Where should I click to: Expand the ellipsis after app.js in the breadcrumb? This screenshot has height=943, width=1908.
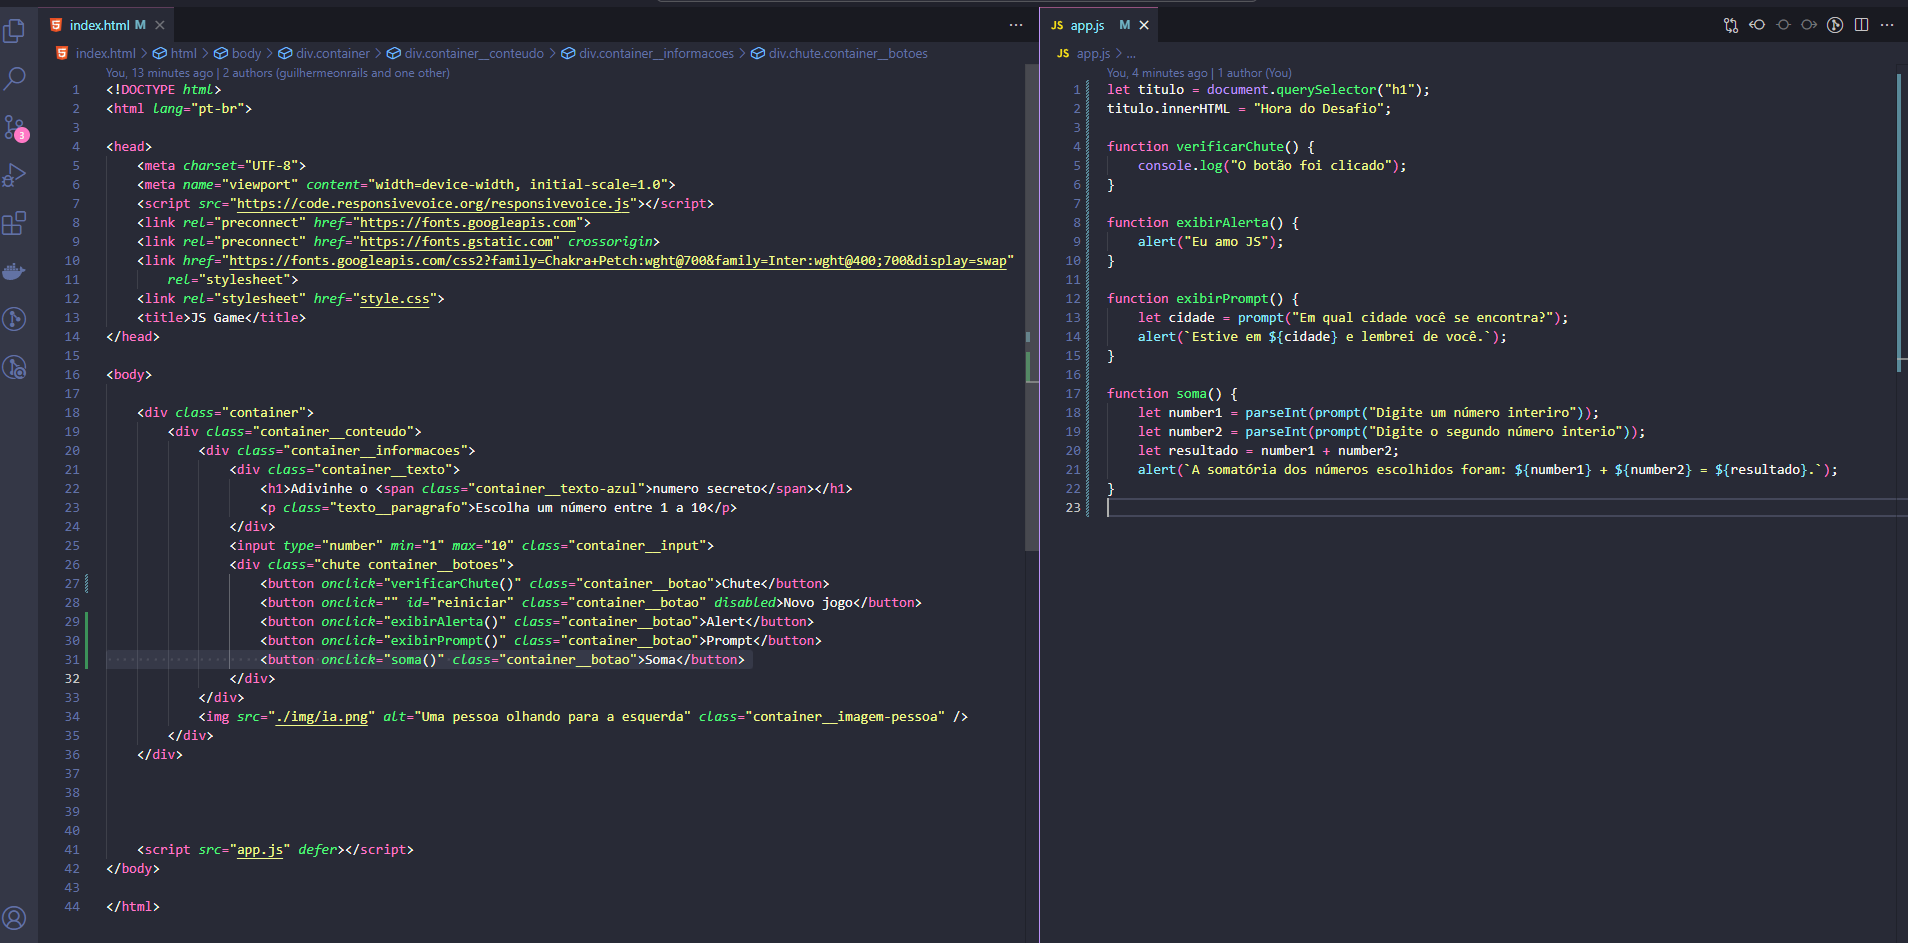[x=1131, y=53]
